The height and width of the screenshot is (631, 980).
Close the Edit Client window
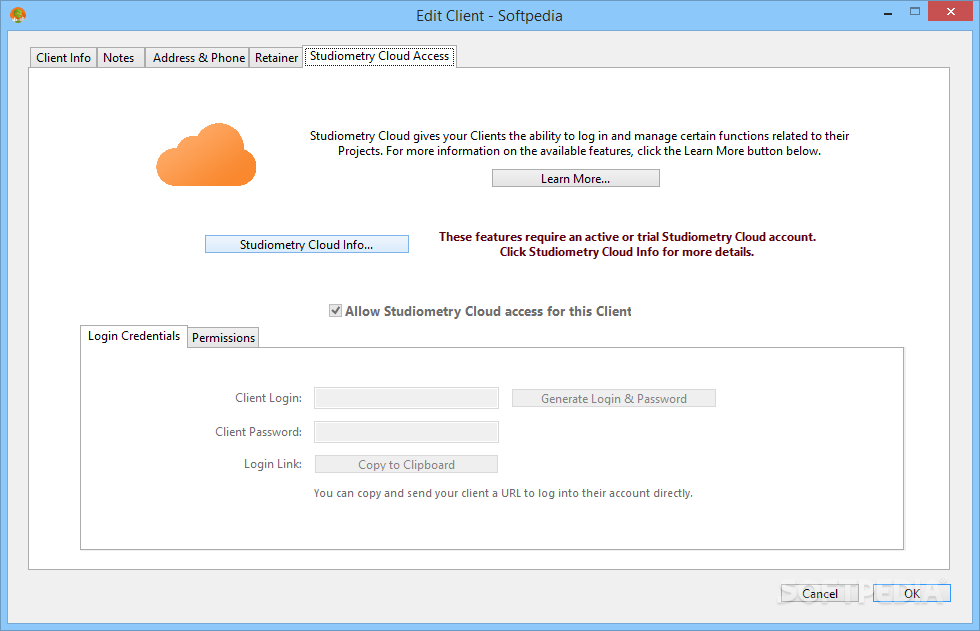951,11
